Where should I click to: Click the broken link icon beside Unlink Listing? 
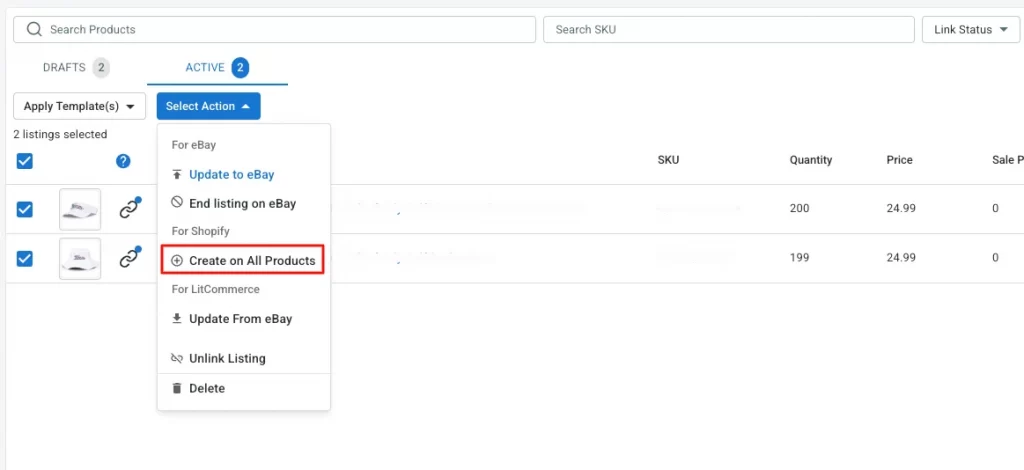pyautogui.click(x=177, y=358)
